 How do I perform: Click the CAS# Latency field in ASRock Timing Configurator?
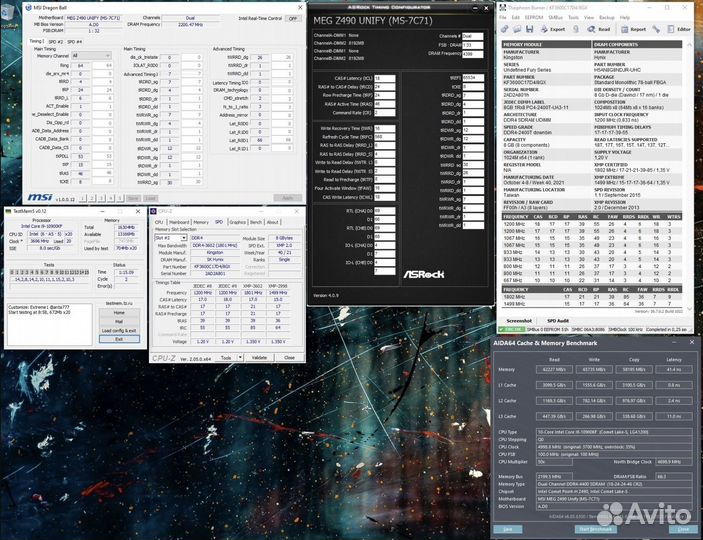coord(385,78)
